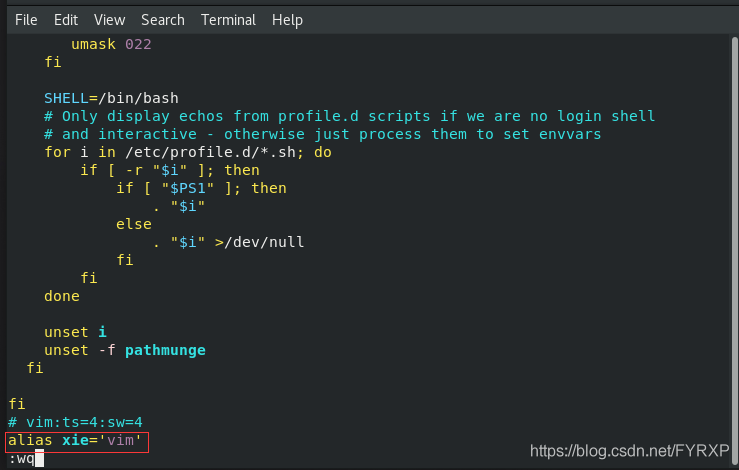Open the Search menu
This screenshot has width=739, height=470.
163,20
